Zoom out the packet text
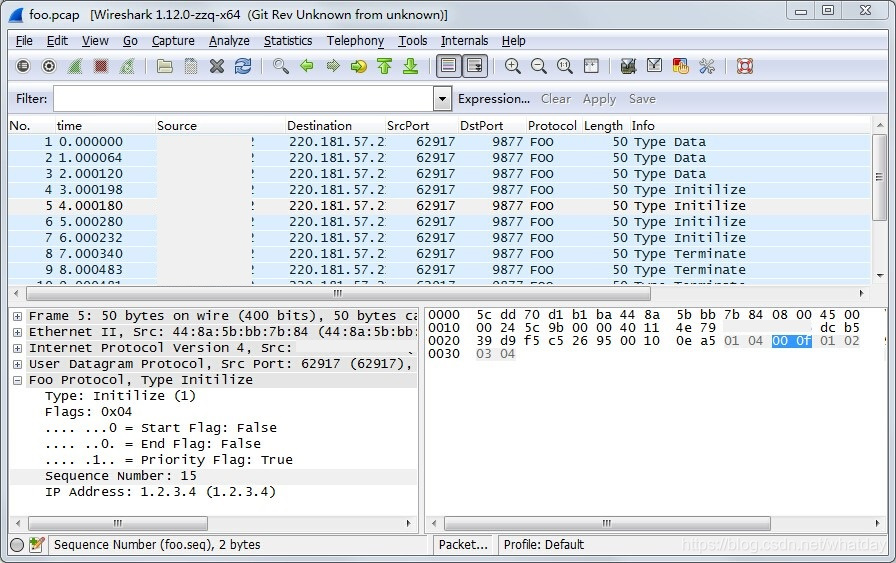Image resolution: width=896 pixels, height=563 pixels. coord(539,66)
